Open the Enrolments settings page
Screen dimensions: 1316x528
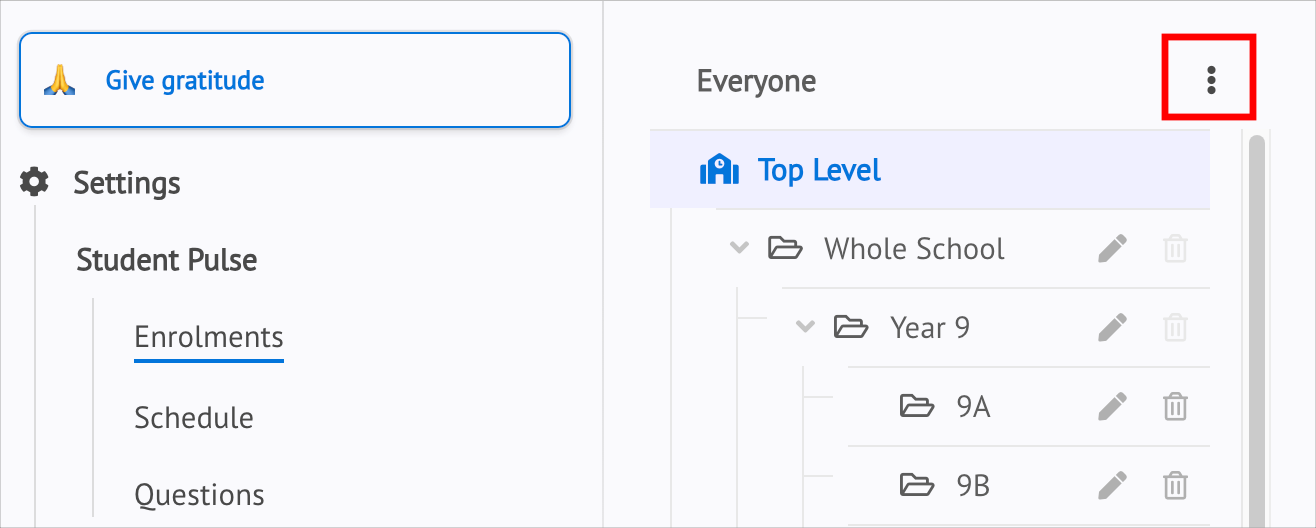209,337
